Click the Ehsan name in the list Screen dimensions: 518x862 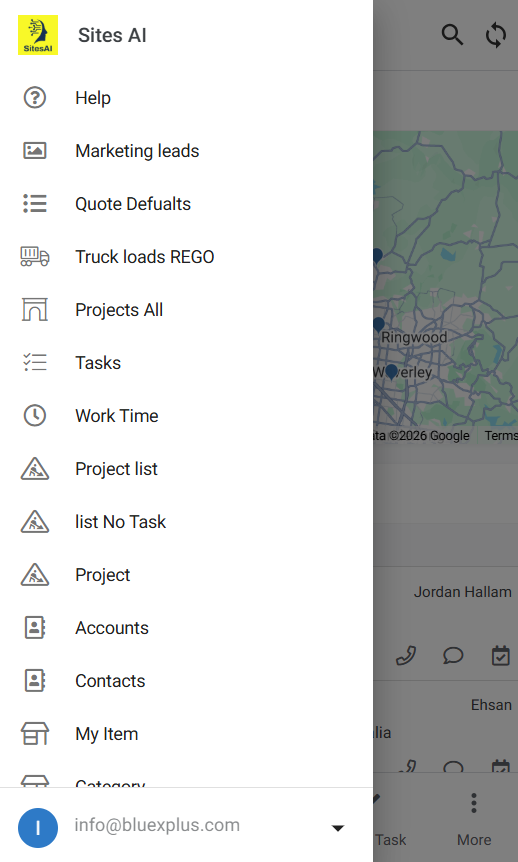(491, 705)
